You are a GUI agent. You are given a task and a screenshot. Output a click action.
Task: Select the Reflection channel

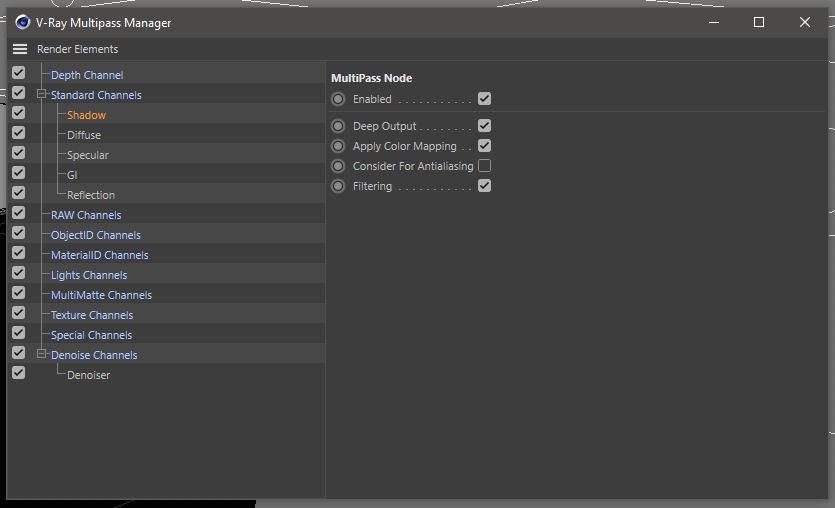point(91,195)
